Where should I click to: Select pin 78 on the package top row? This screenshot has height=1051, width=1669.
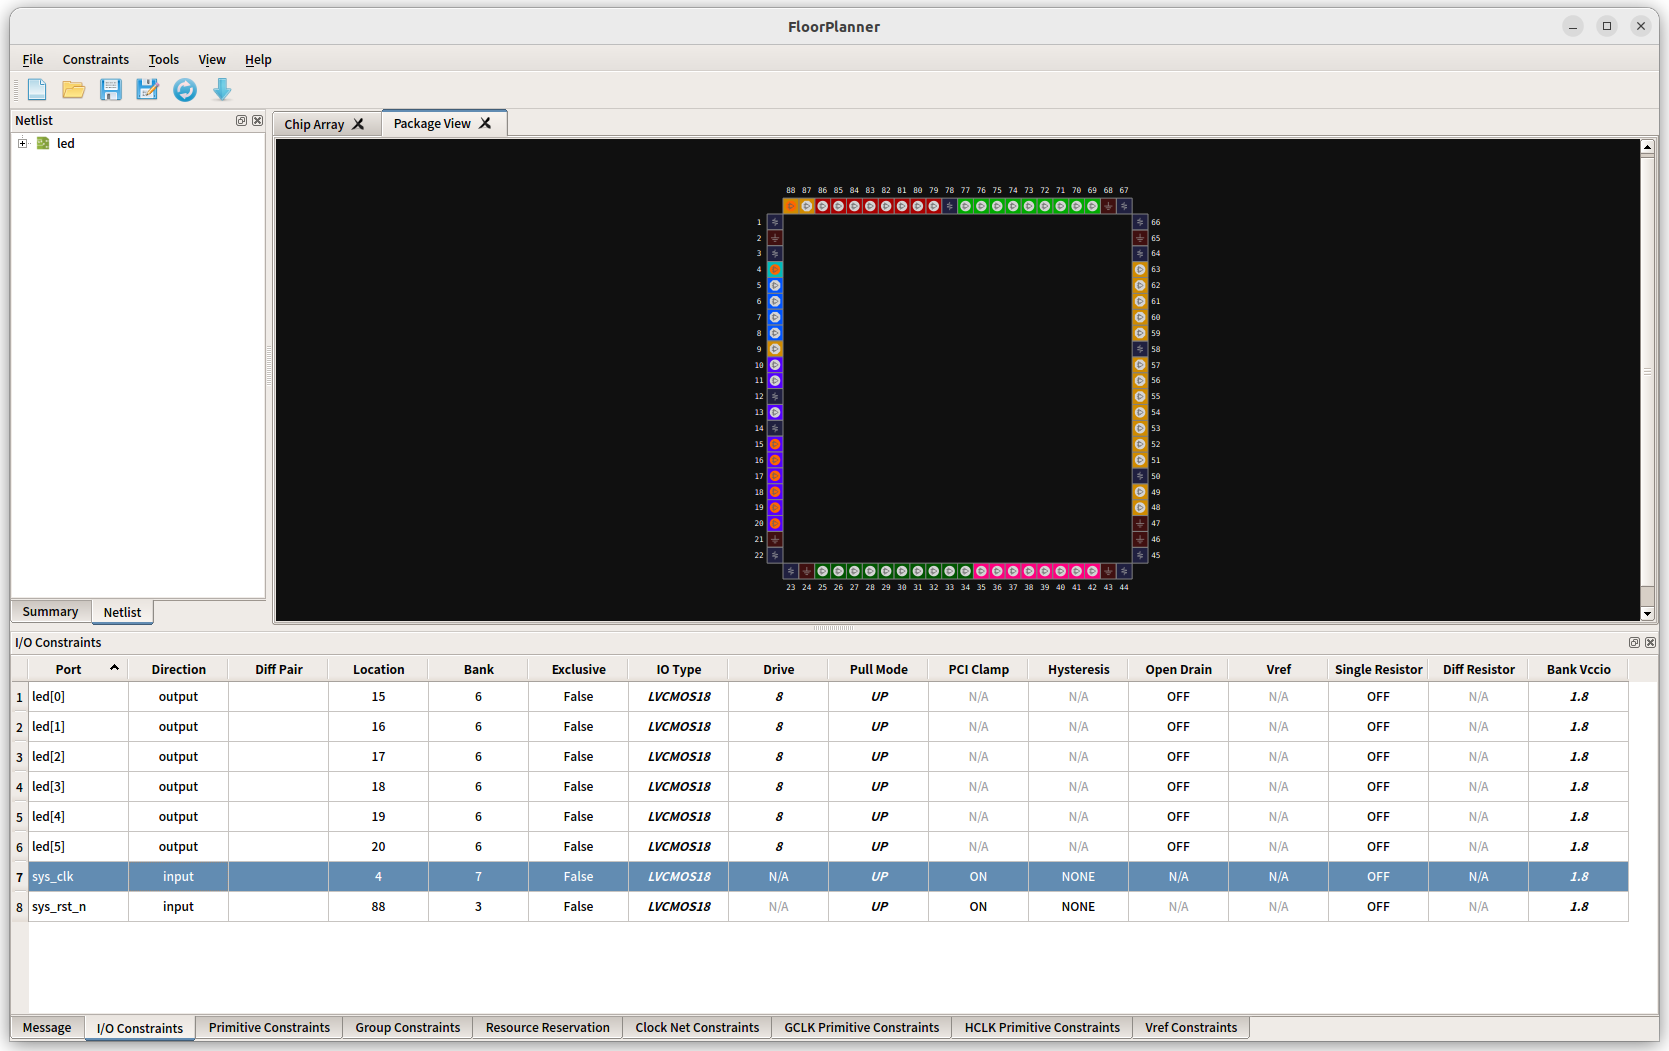pyautogui.click(x=950, y=206)
